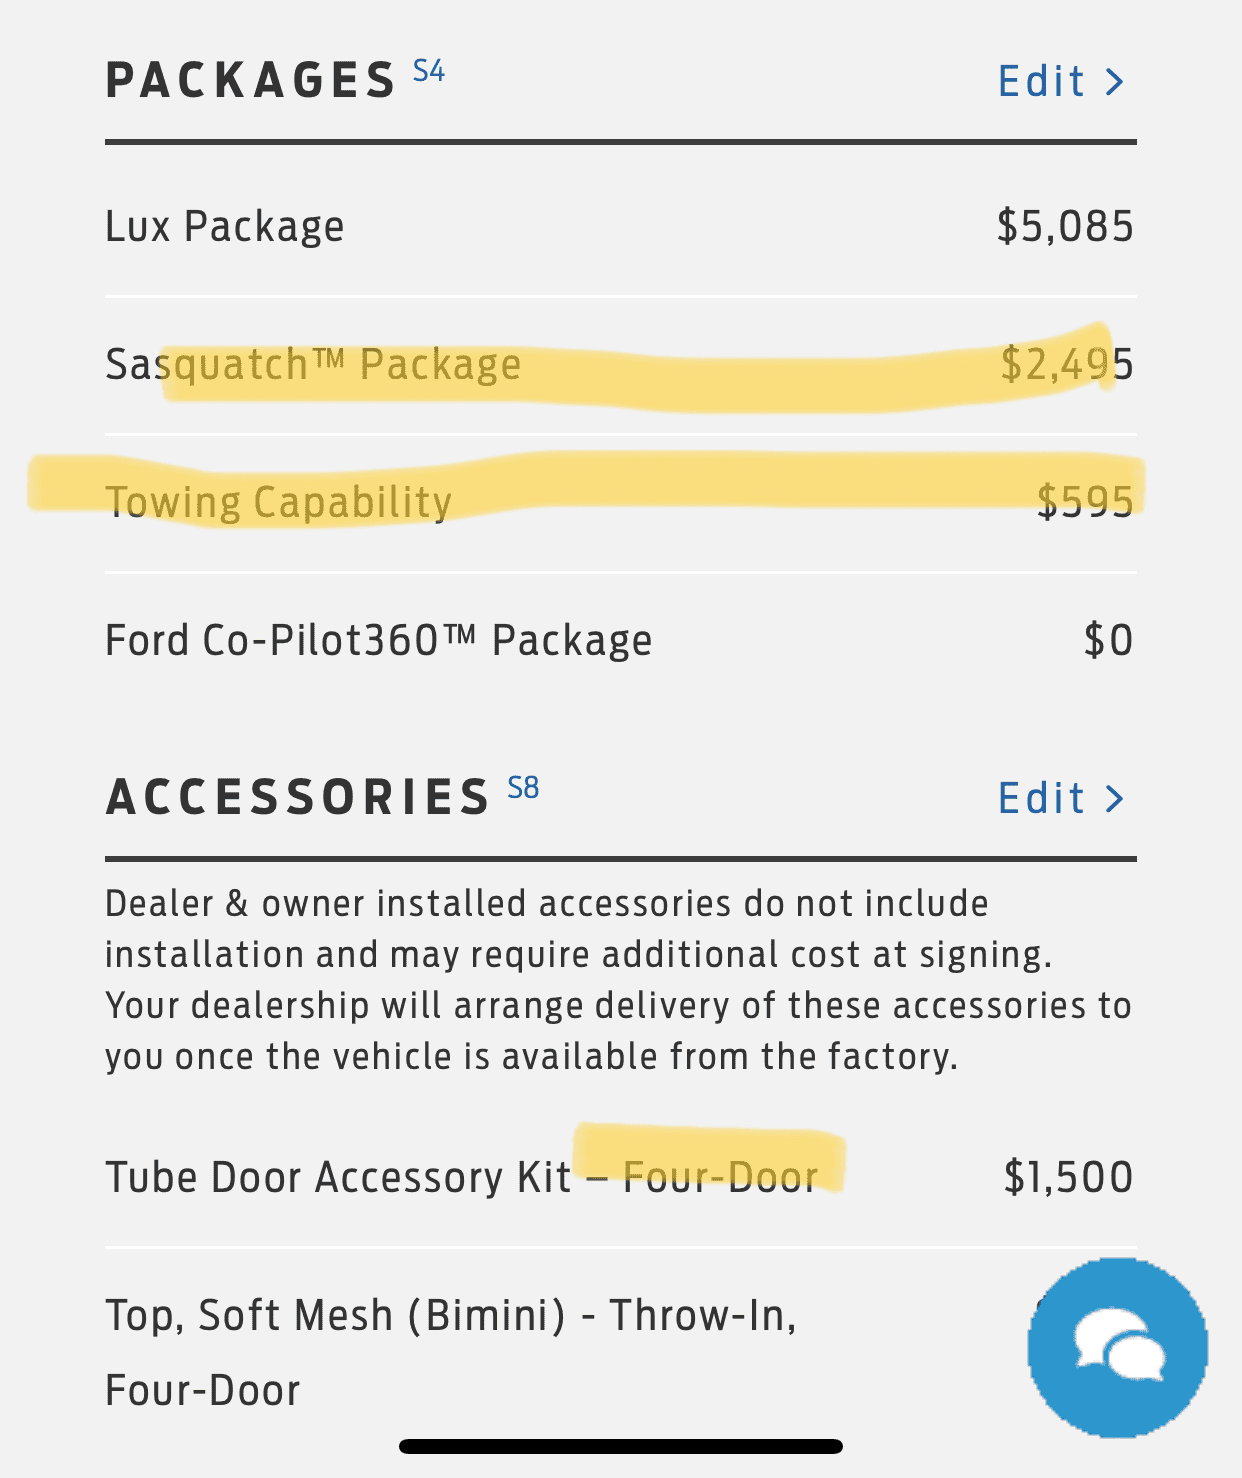Select the Sasquatch Package line item
The image size is (1242, 1478).
620,365
